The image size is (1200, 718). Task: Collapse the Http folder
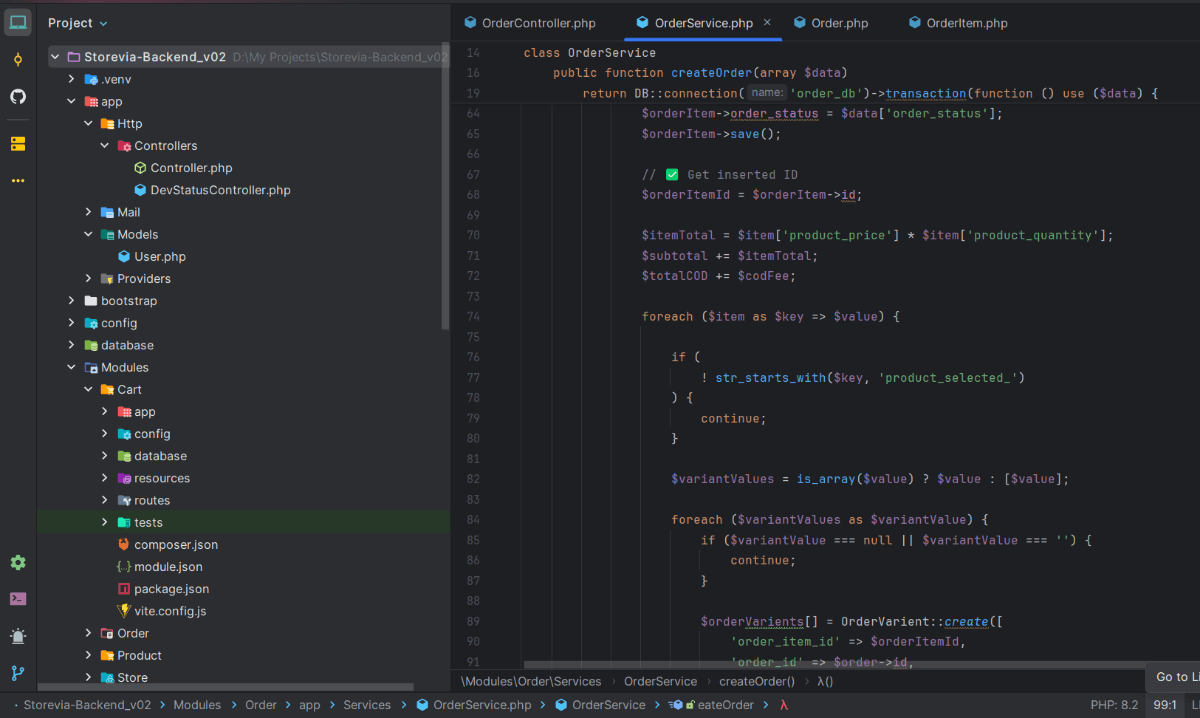(88, 124)
